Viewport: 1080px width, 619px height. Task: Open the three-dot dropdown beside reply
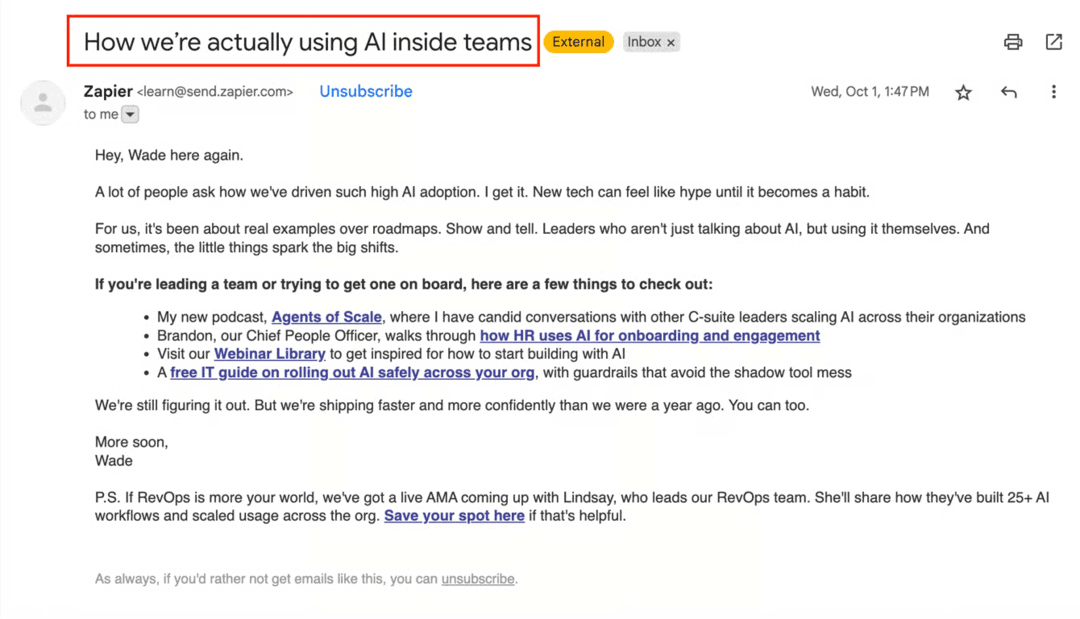(x=1053, y=91)
